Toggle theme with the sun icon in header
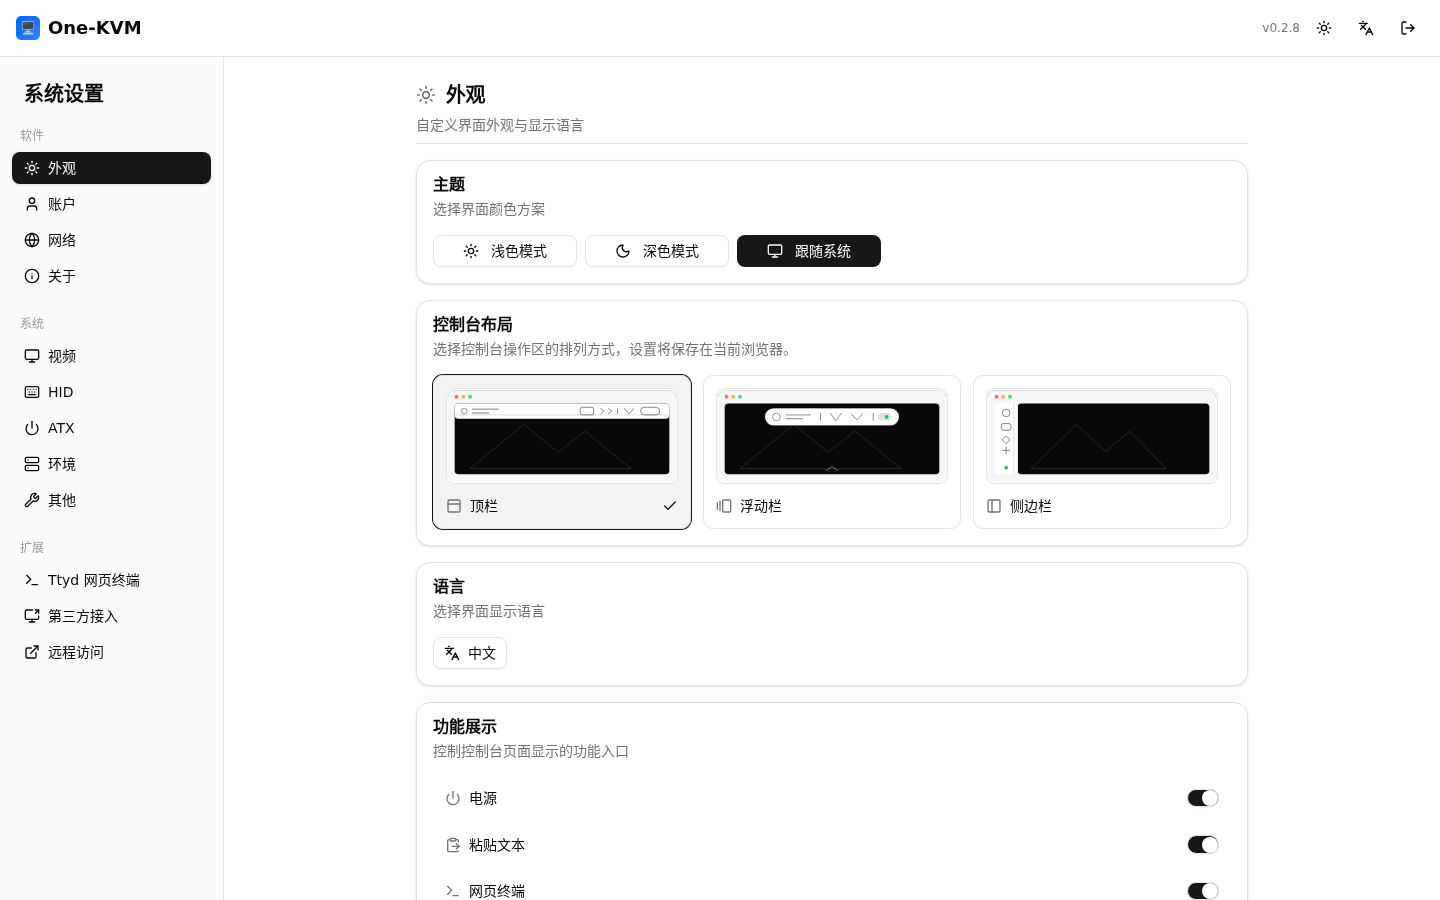 [x=1324, y=28]
